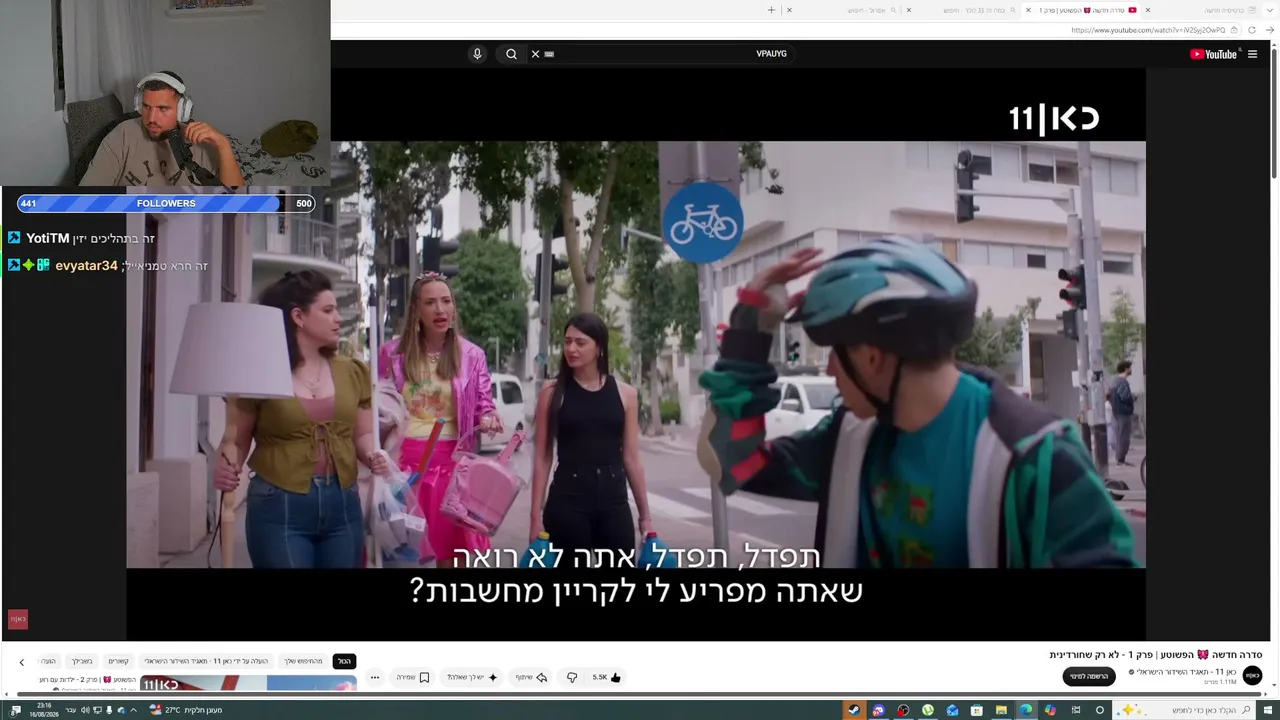This screenshot has height=720, width=1280.
Task: Clear the YouTube search box text
Action: tap(535, 54)
